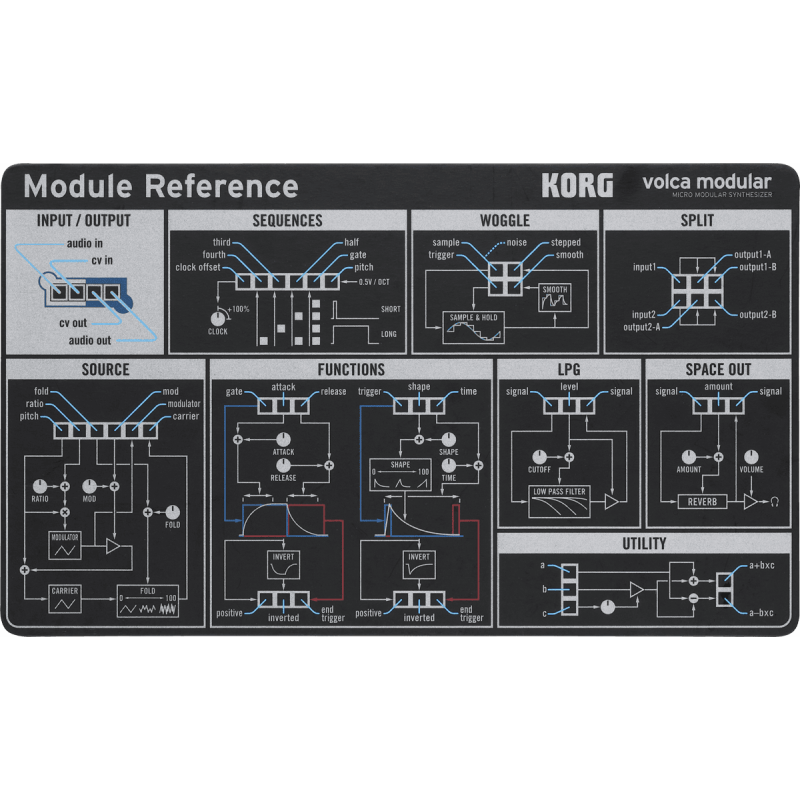Click the FOLD knob in Source

[172, 512]
